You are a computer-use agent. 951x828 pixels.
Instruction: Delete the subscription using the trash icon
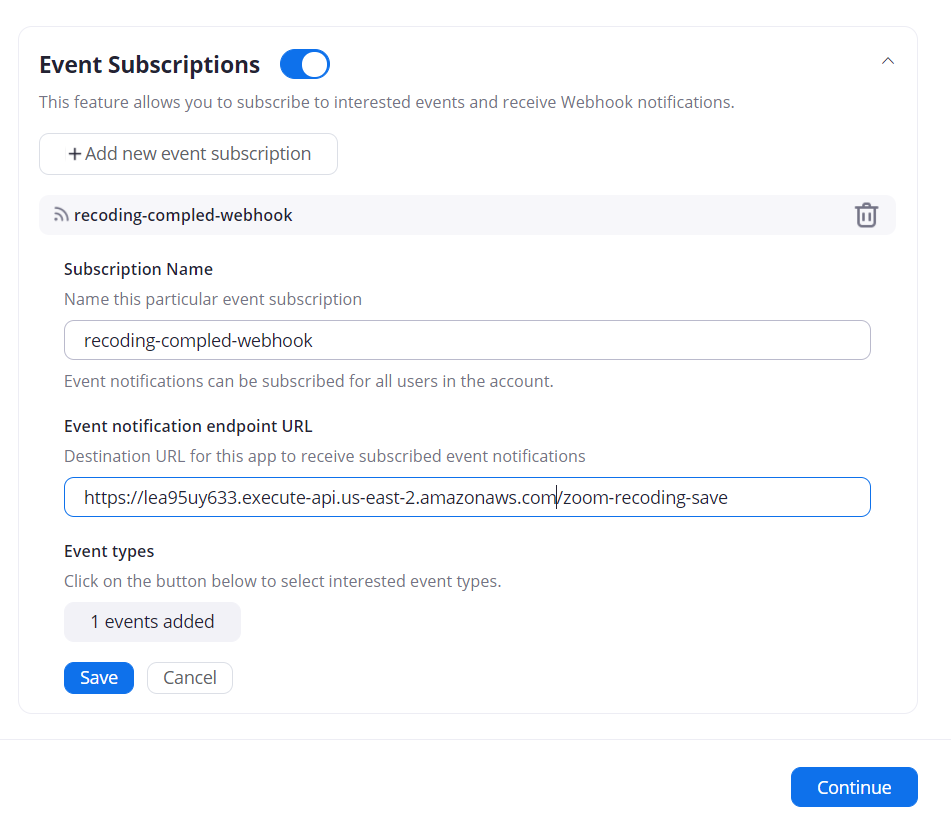[x=866, y=215]
